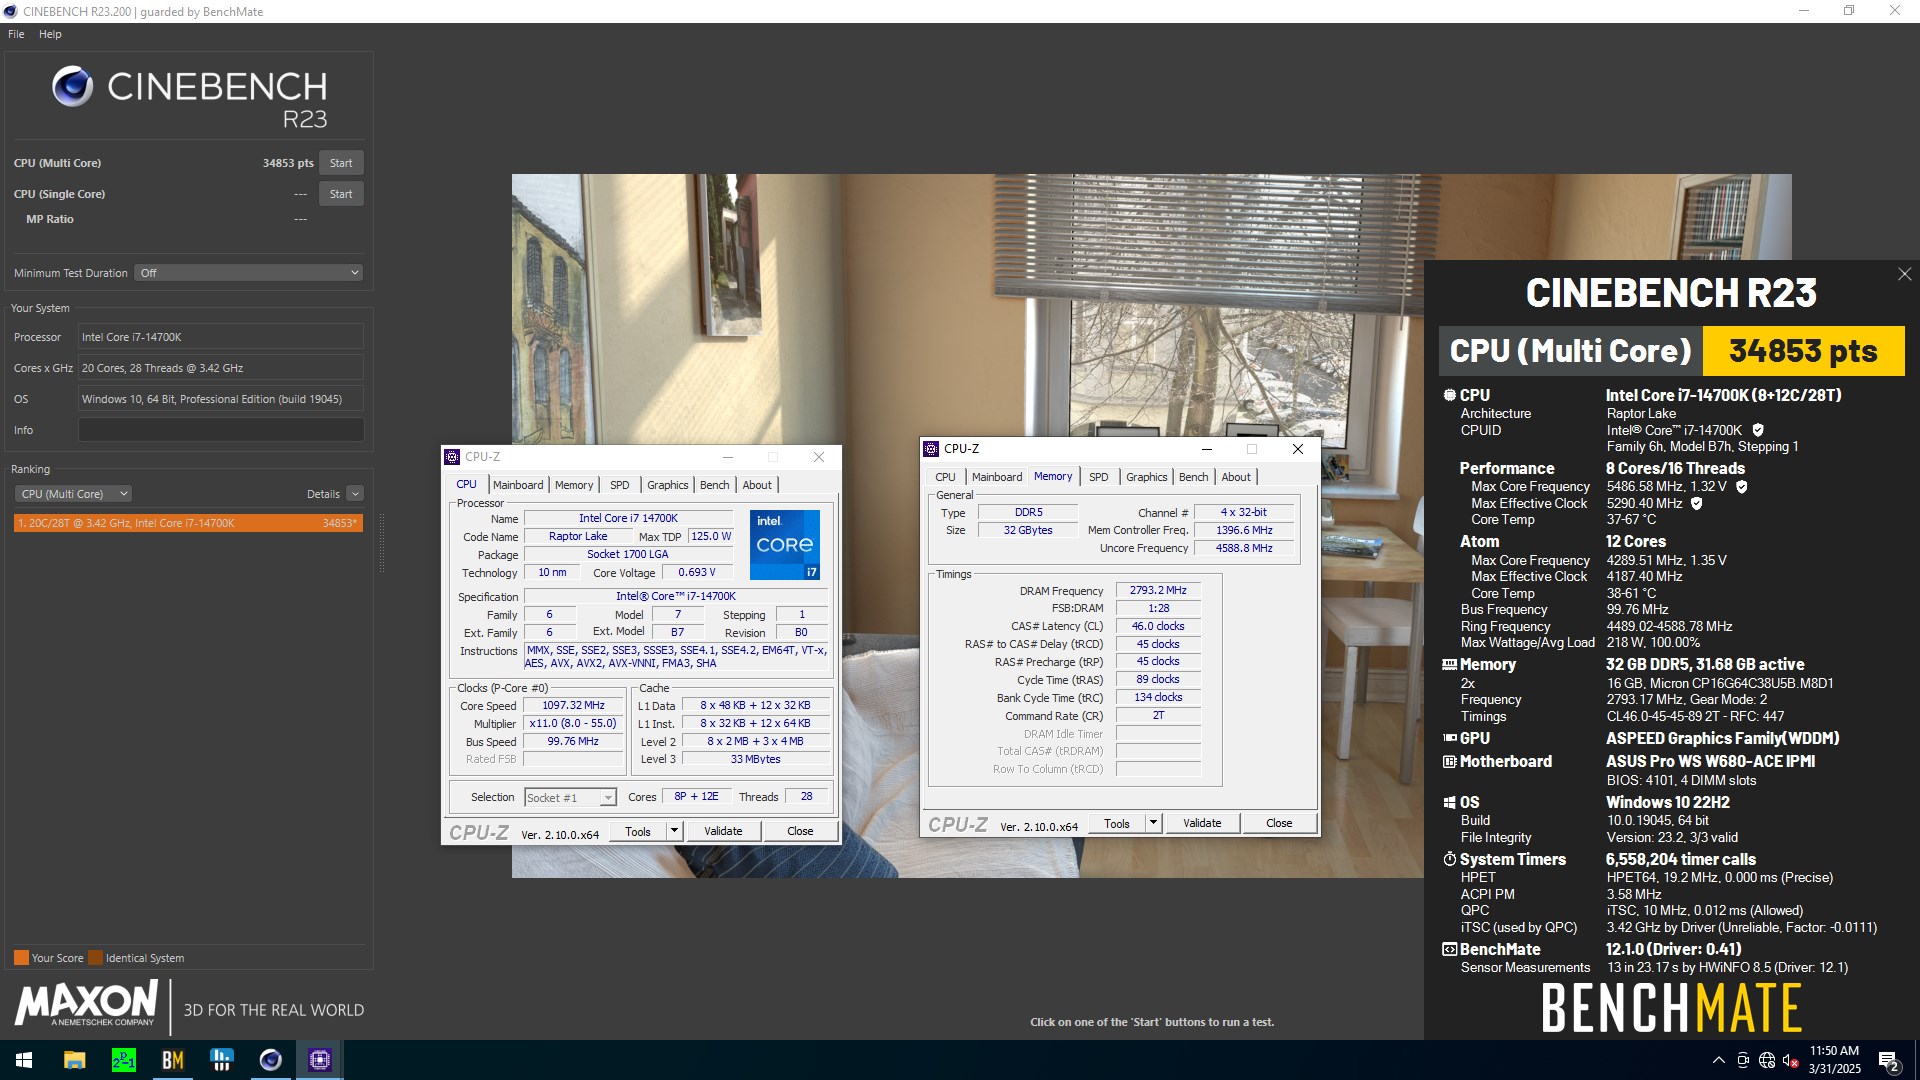Screen dimensions: 1920x1080
Task: Open Cinebench icon in the taskbar
Action: coord(270,1060)
